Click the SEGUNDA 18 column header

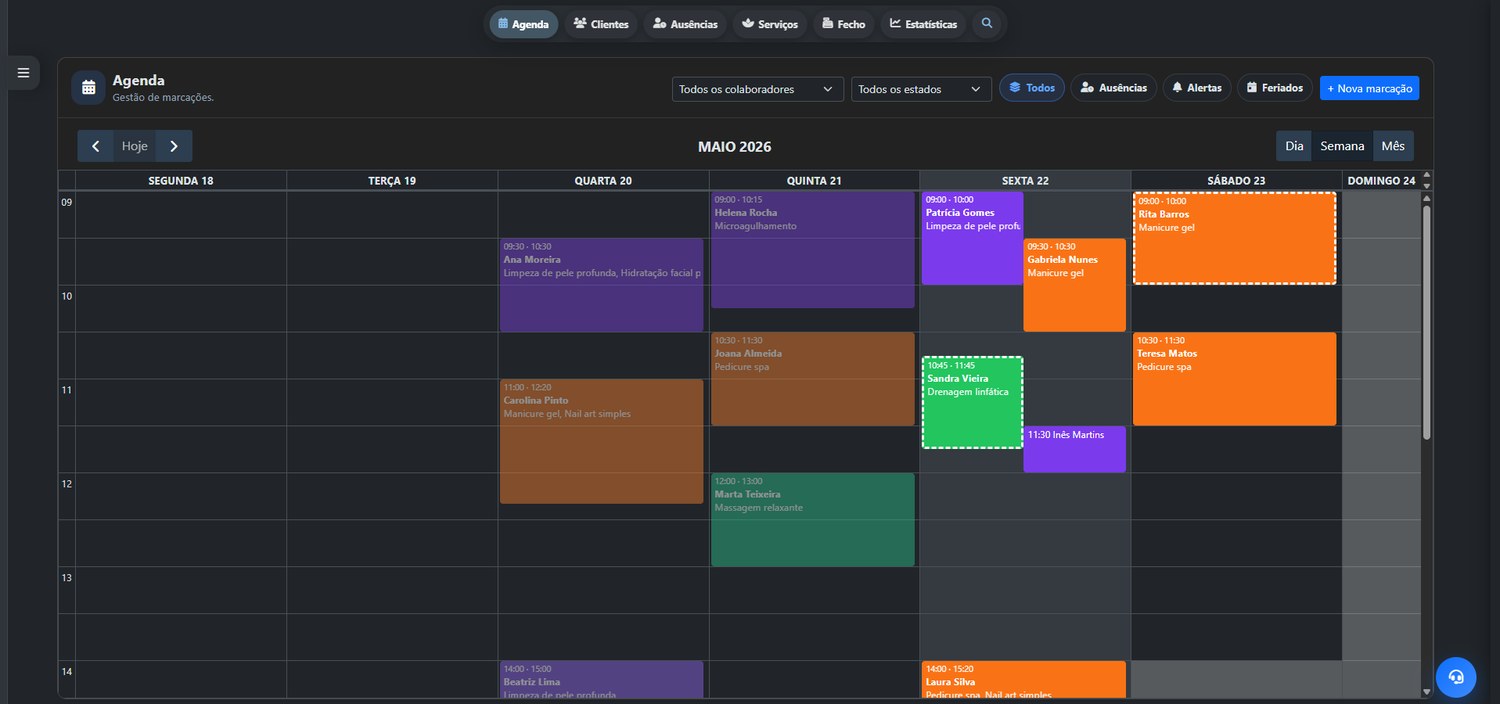[x=181, y=181]
